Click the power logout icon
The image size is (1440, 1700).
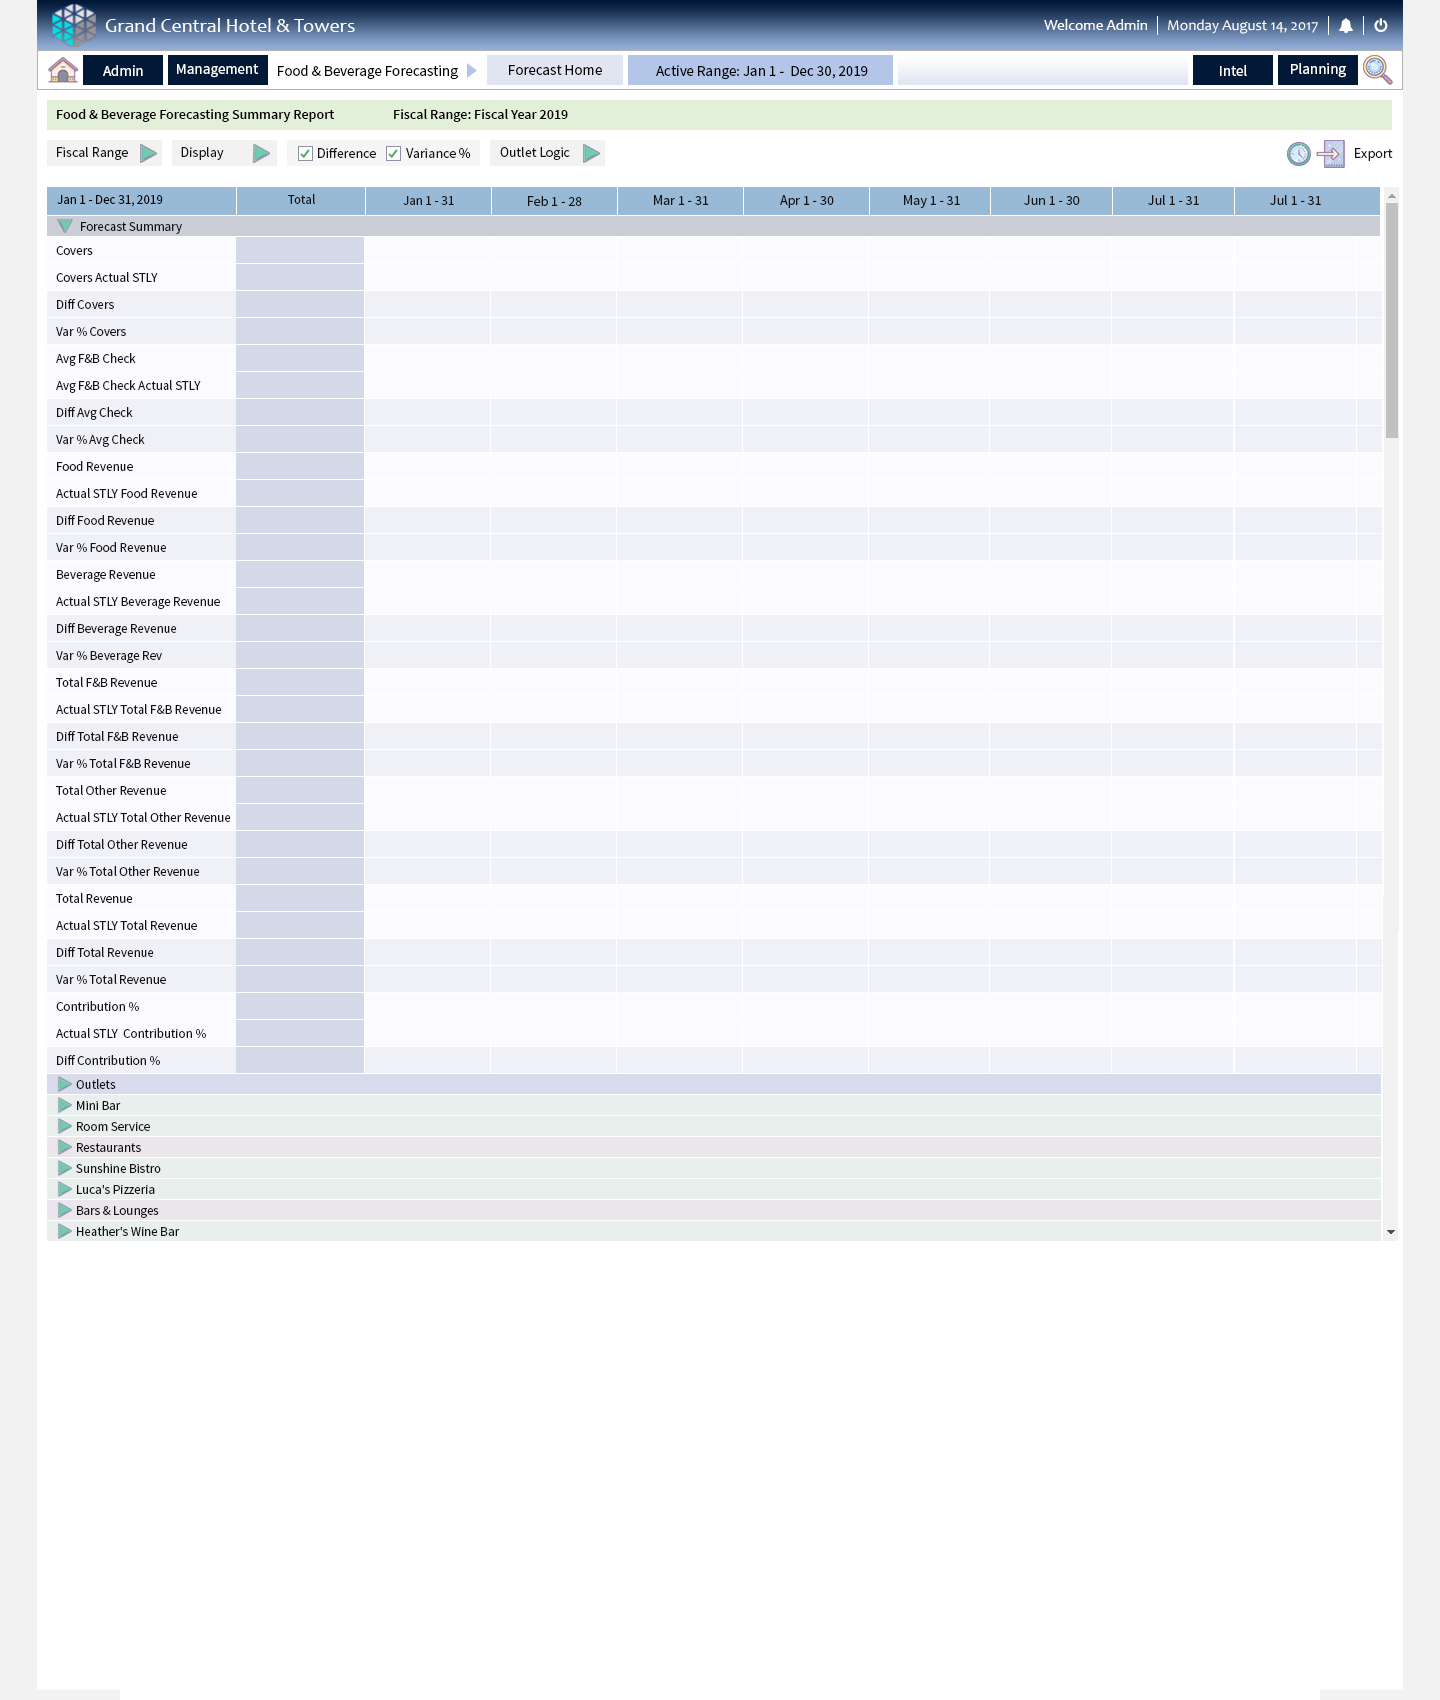point(1381,26)
